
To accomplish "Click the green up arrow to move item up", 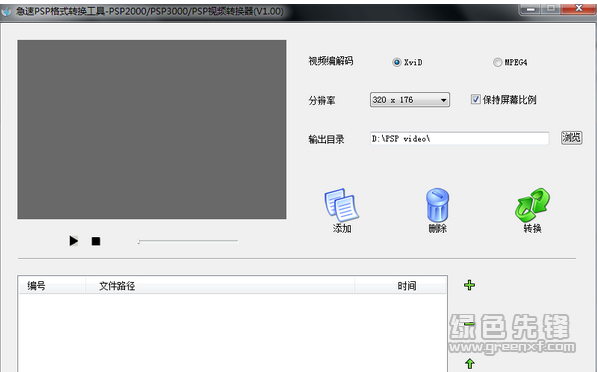I will click(470, 364).
